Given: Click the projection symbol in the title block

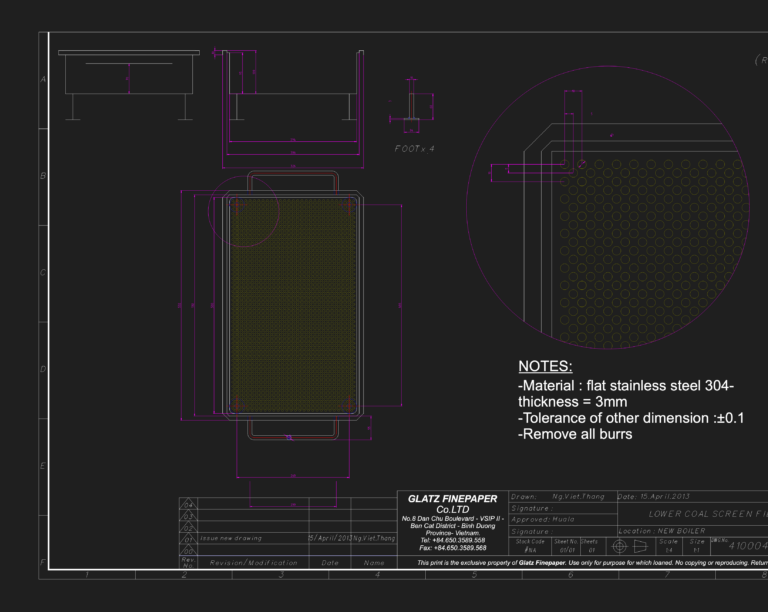Looking at the screenshot, I should coord(630,546).
